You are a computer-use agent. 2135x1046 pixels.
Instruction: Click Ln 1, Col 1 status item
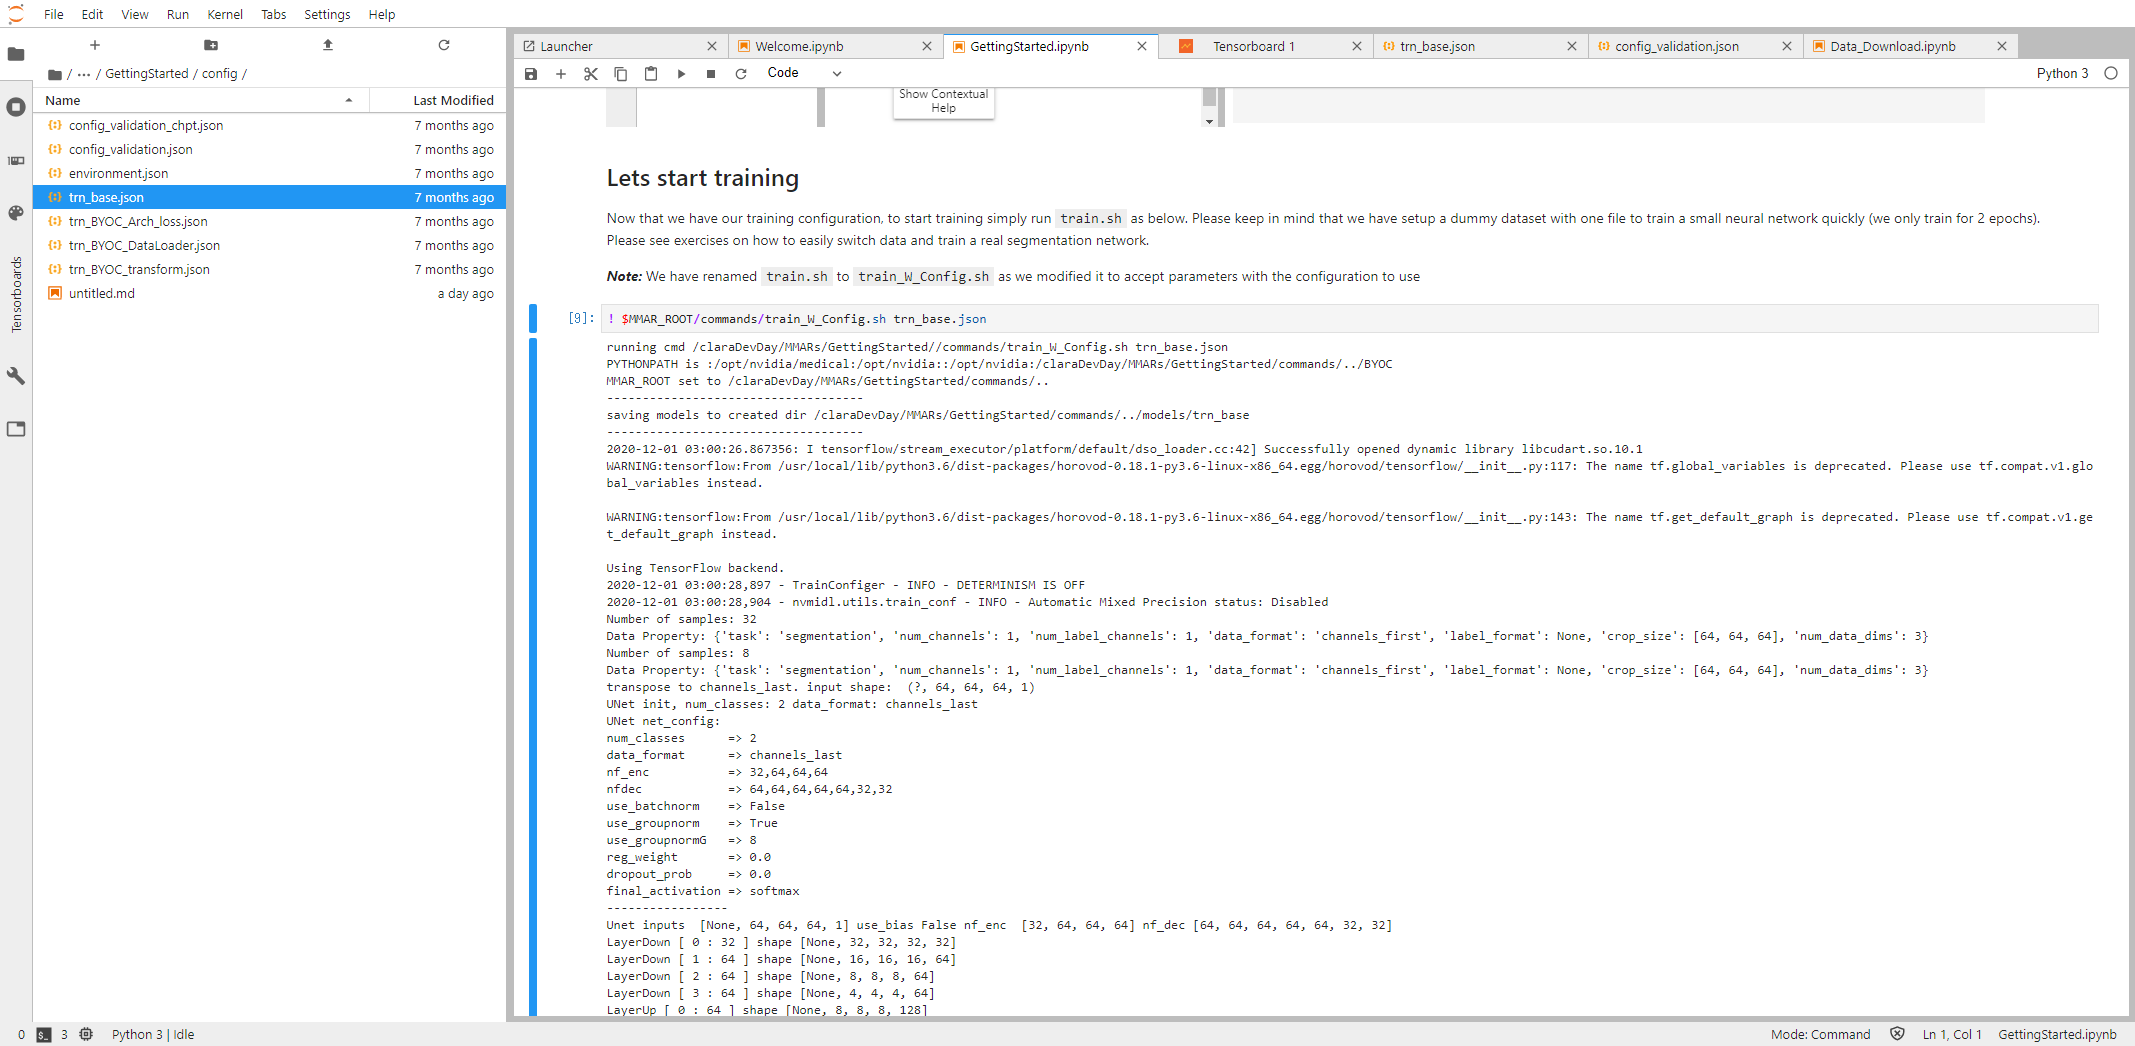pyautogui.click(x=1951, y=1034)
